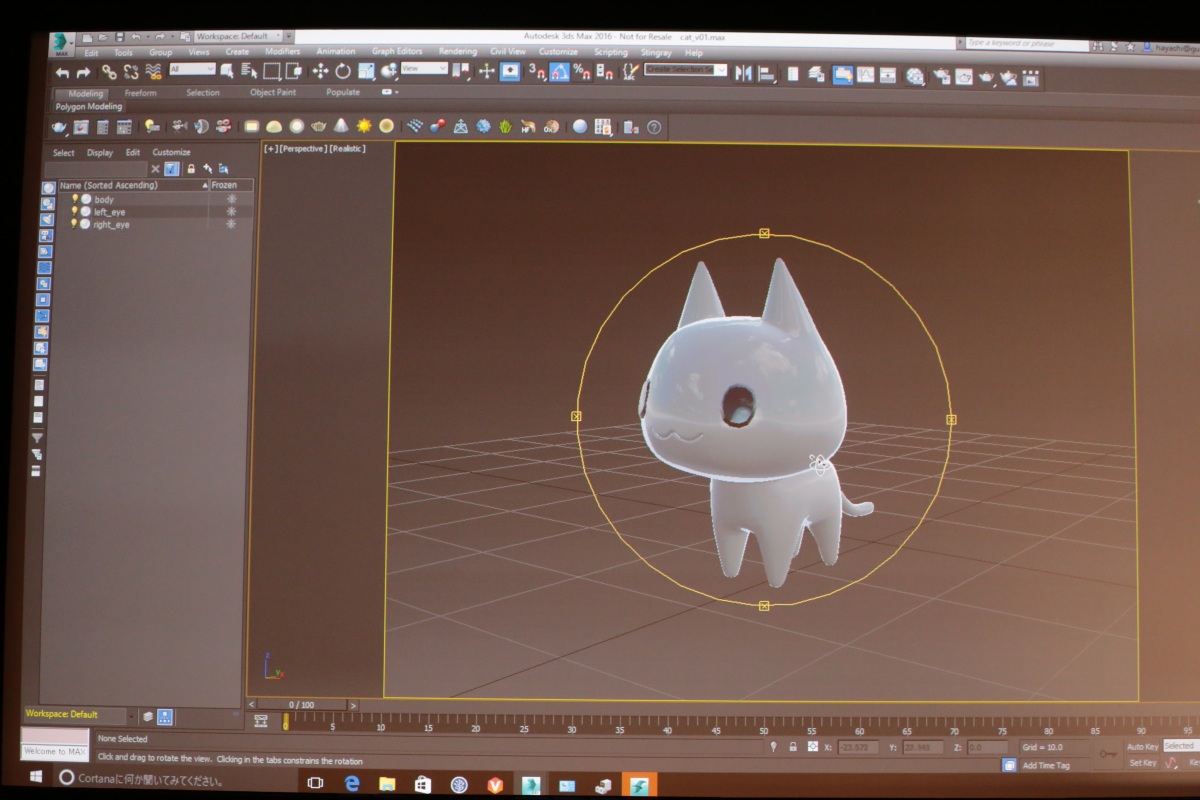1200x800 pixels.
Task: Click the [Perspective] viewport label
Action: (304, 149)
